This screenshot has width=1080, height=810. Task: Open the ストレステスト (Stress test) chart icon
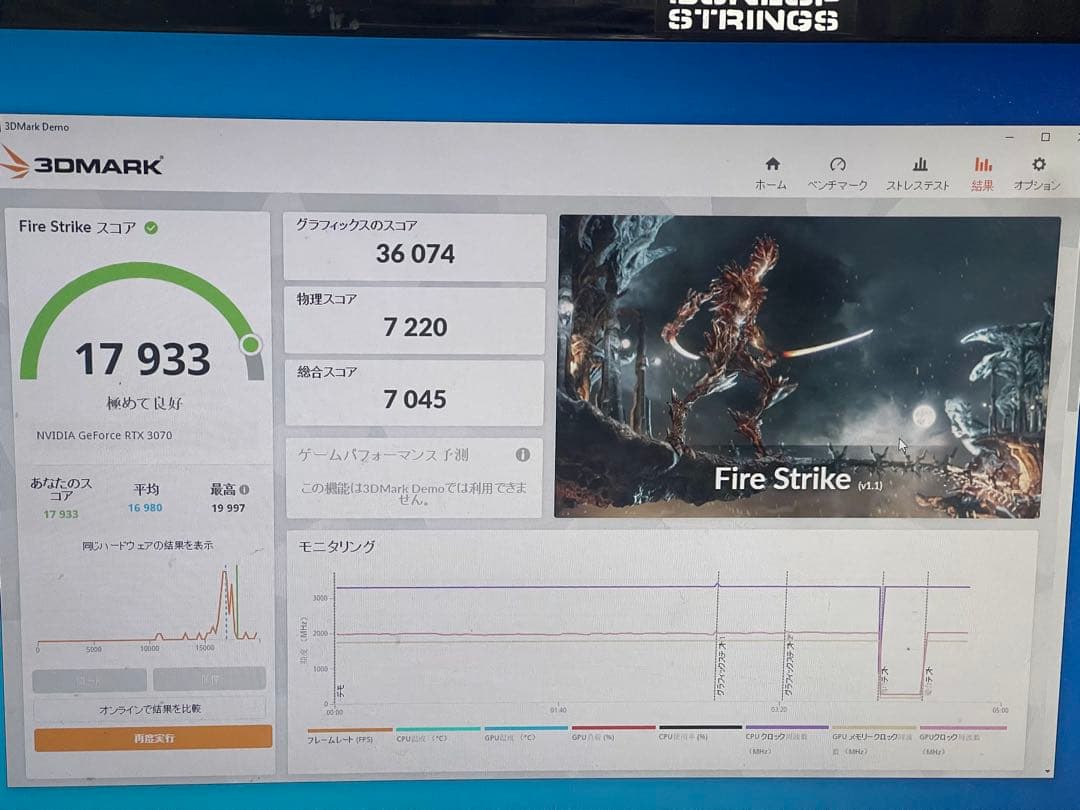coord(920,164)
